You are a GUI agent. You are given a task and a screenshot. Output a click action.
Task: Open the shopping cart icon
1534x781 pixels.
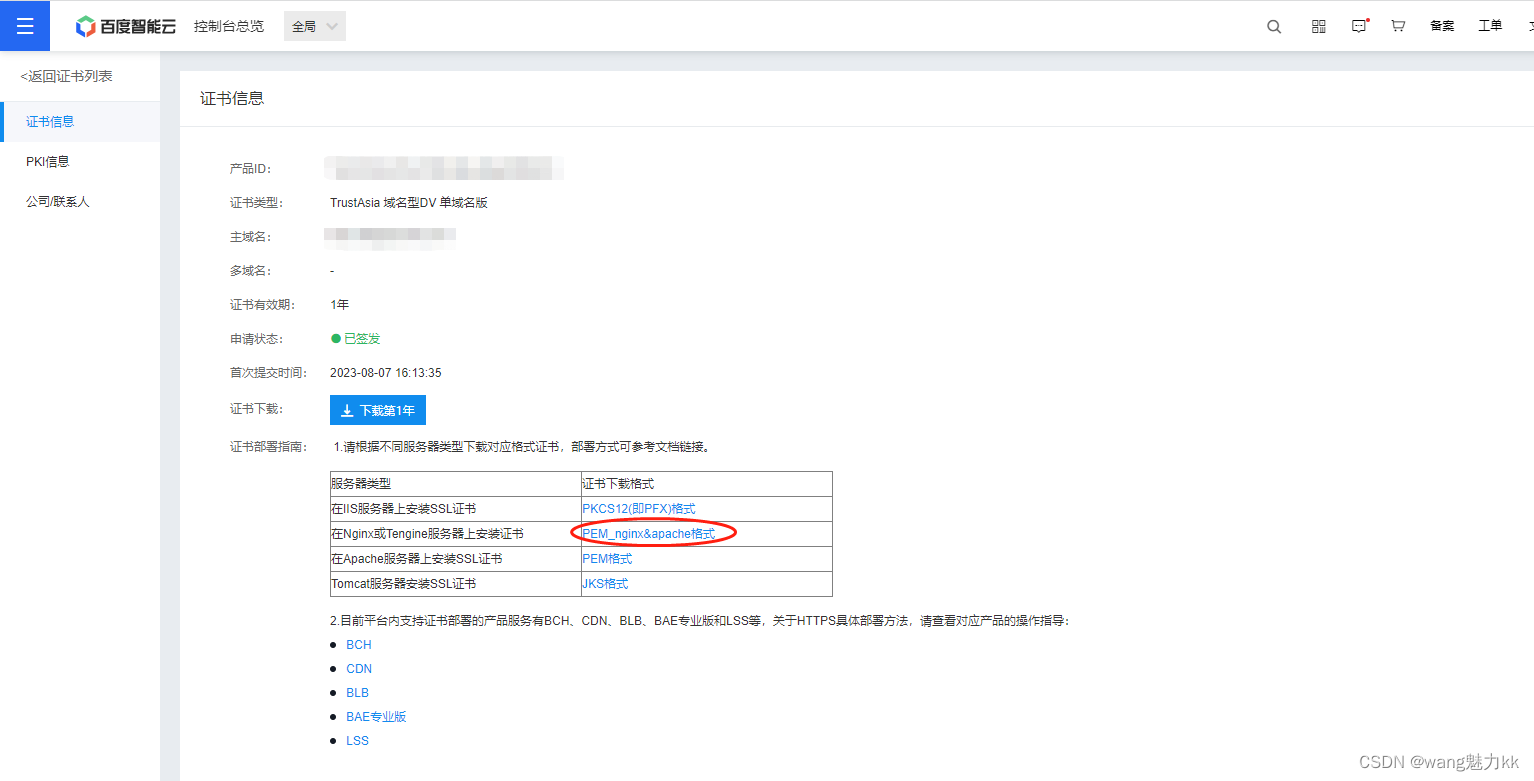[1398, 25]
